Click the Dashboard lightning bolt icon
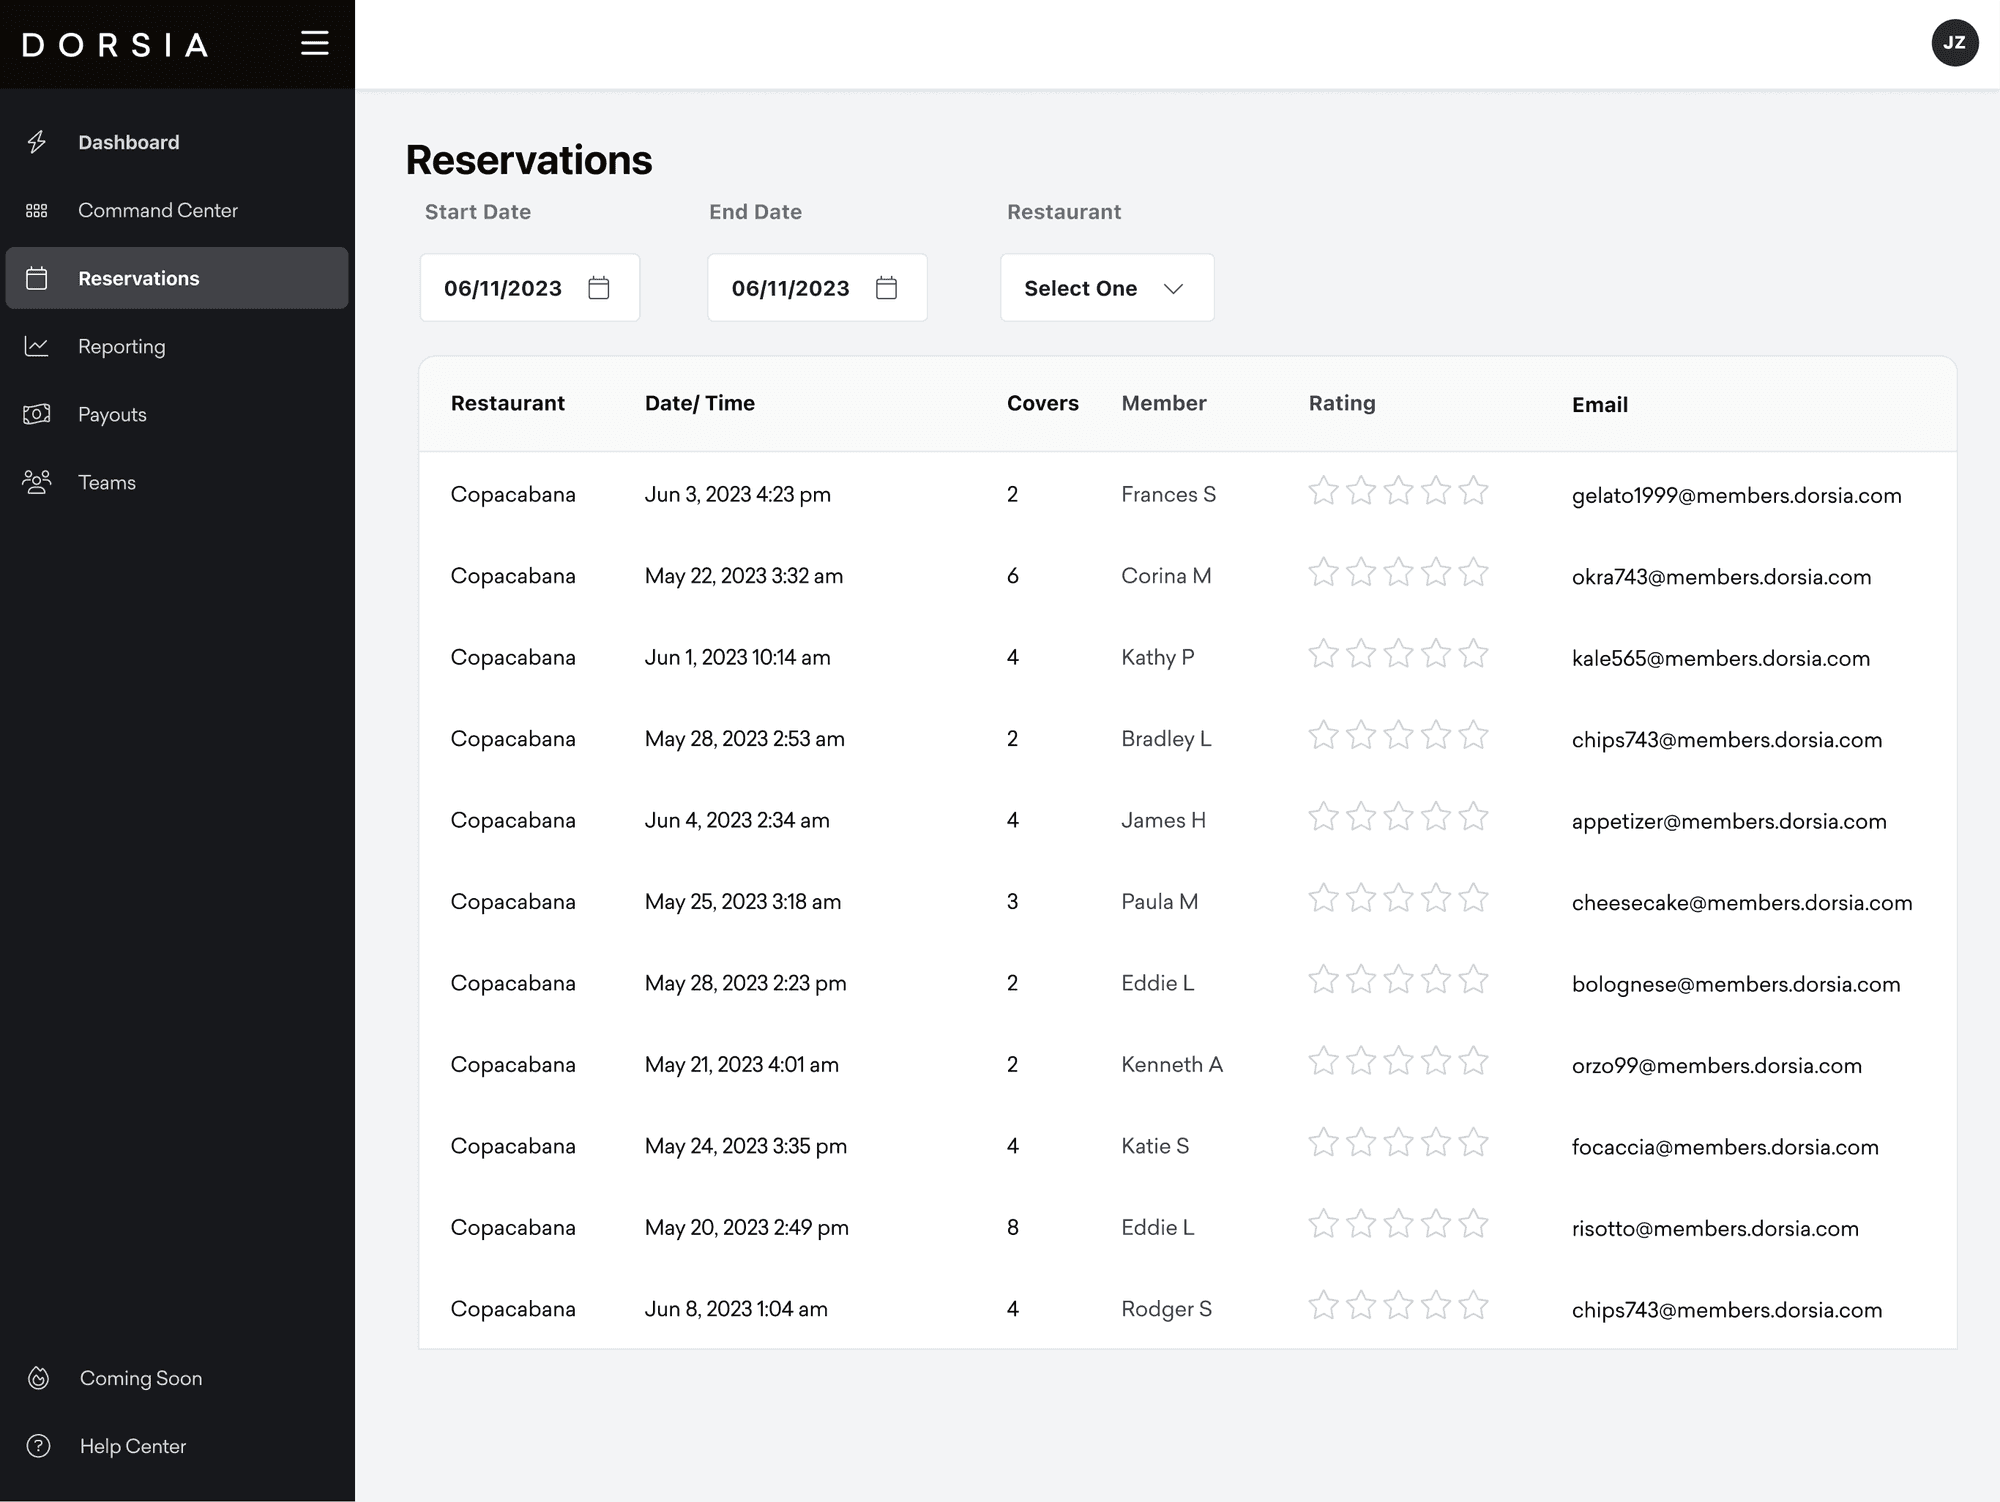This screenshot has height=1502, width=2000. pos(37,142)
